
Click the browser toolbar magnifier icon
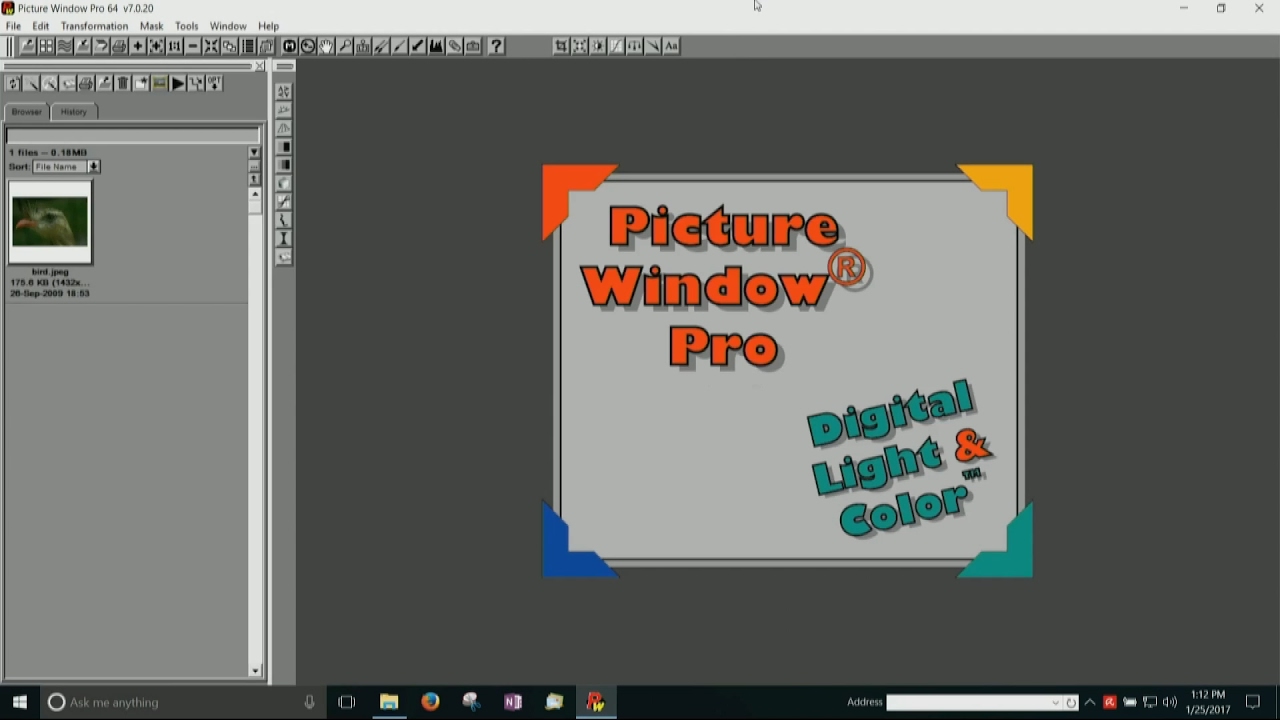click(50, 84)
